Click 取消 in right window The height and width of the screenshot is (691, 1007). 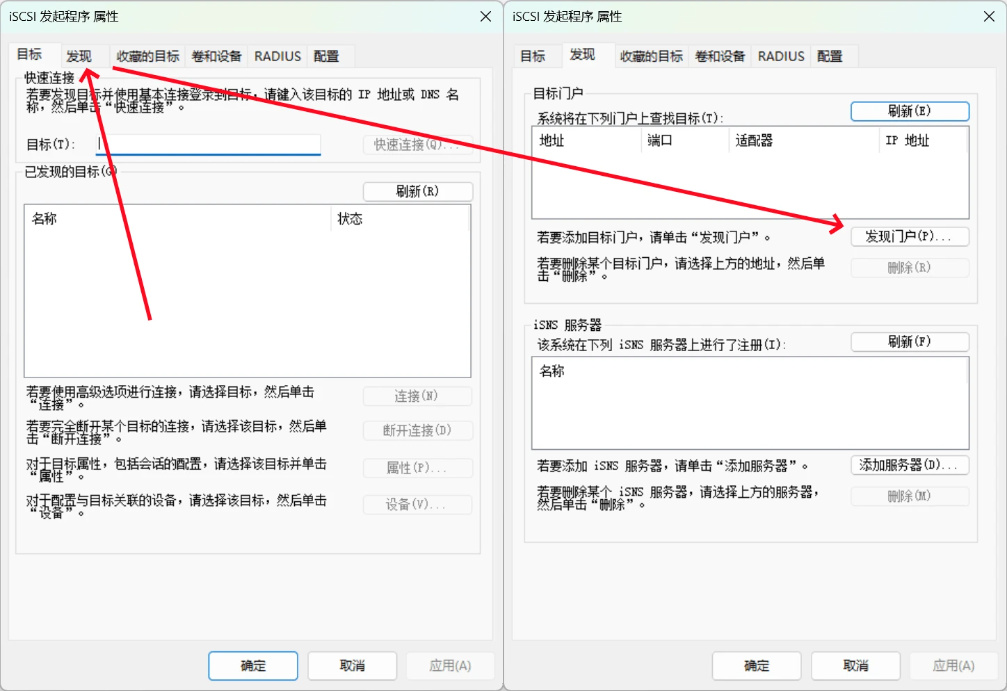[x=855, y=666]
